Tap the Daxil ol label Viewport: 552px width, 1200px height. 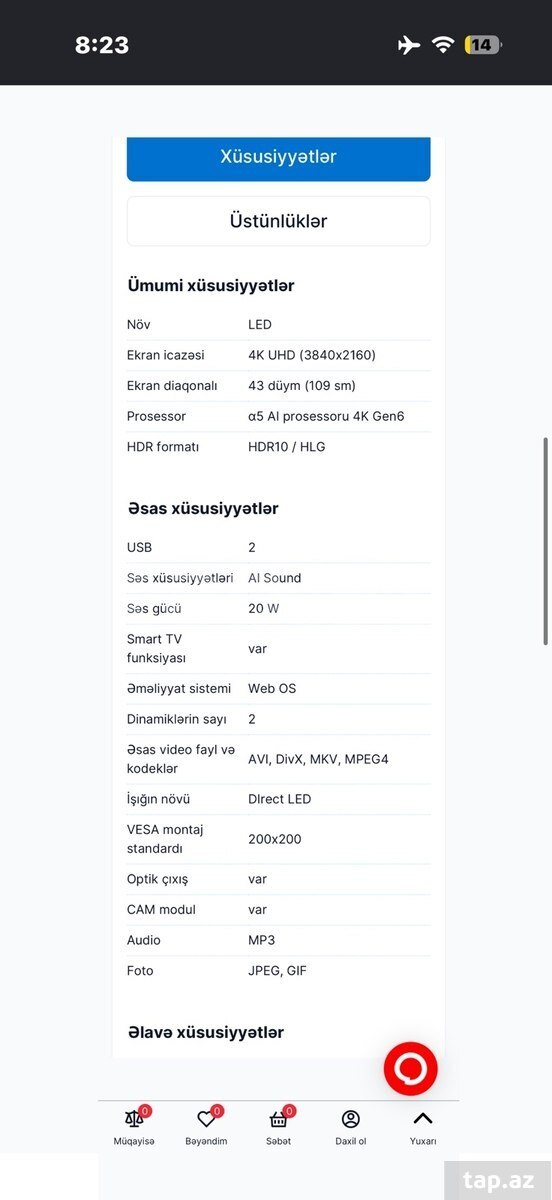(350, 1141)
